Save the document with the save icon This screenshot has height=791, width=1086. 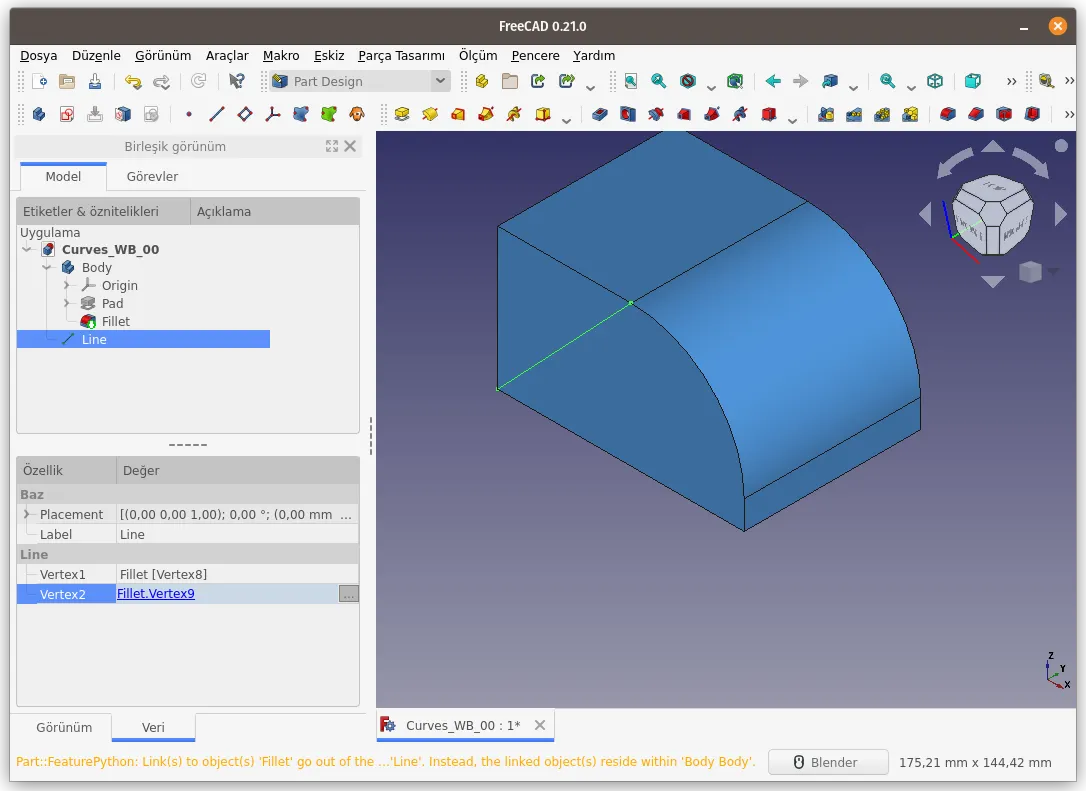95,82
